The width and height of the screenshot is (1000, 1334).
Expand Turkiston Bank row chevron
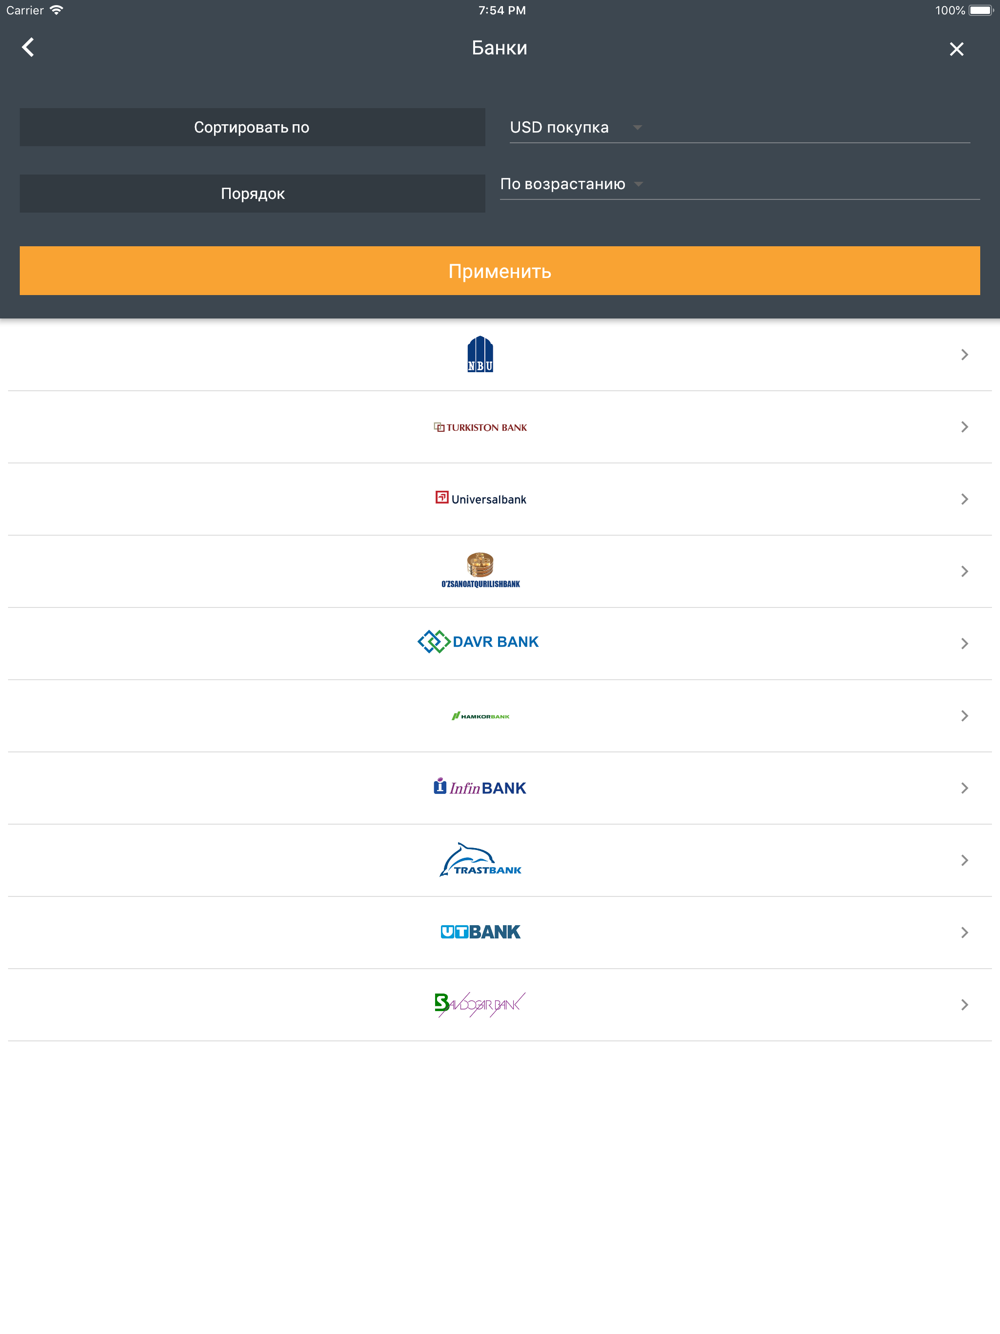pyautogui.click(x=964, y=427)
